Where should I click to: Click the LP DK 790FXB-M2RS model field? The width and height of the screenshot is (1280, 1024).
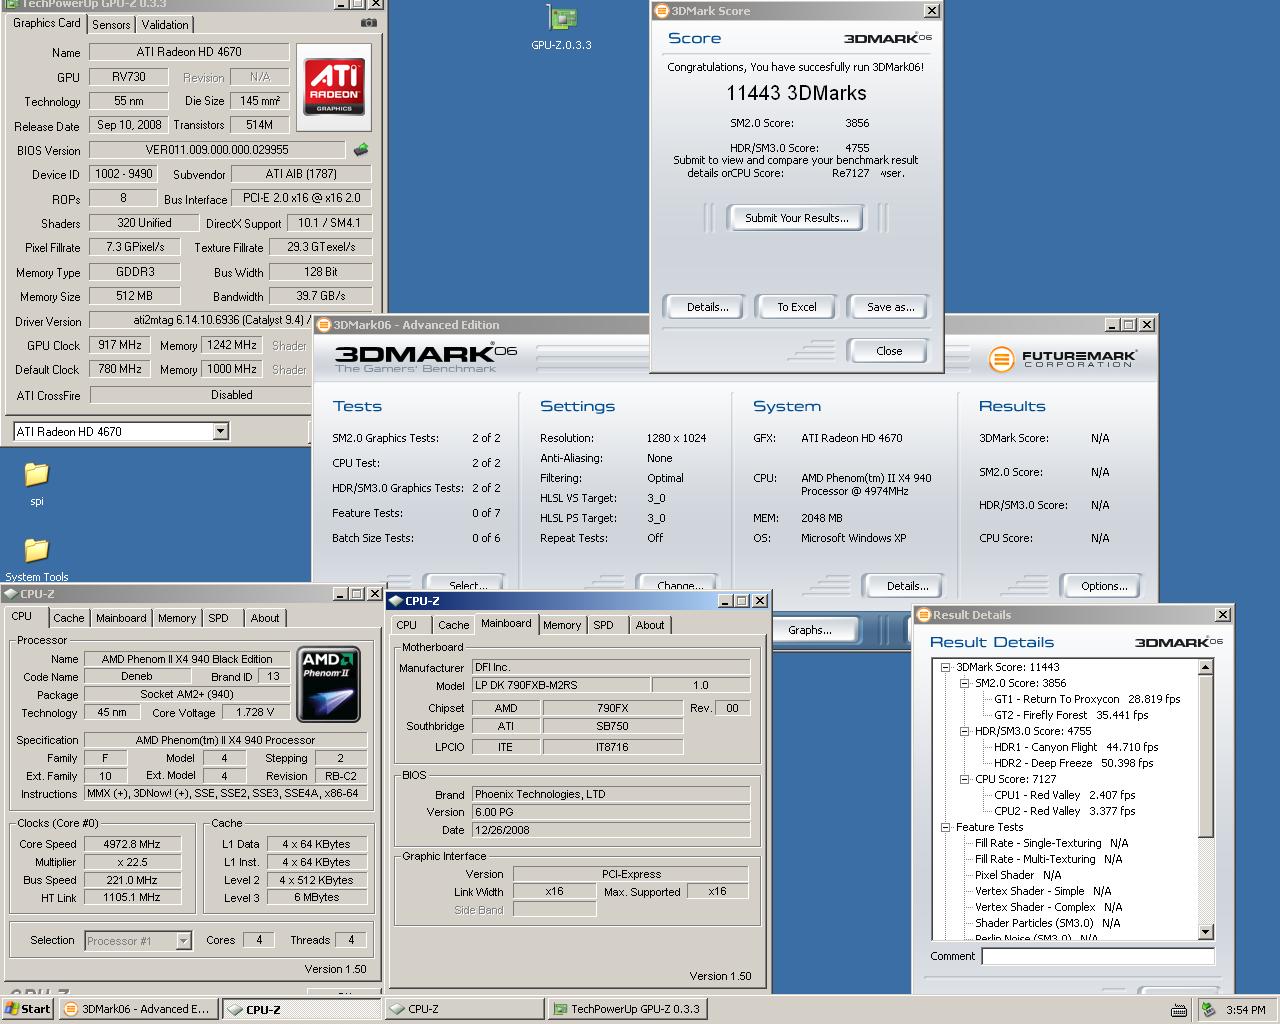point(560,685)
